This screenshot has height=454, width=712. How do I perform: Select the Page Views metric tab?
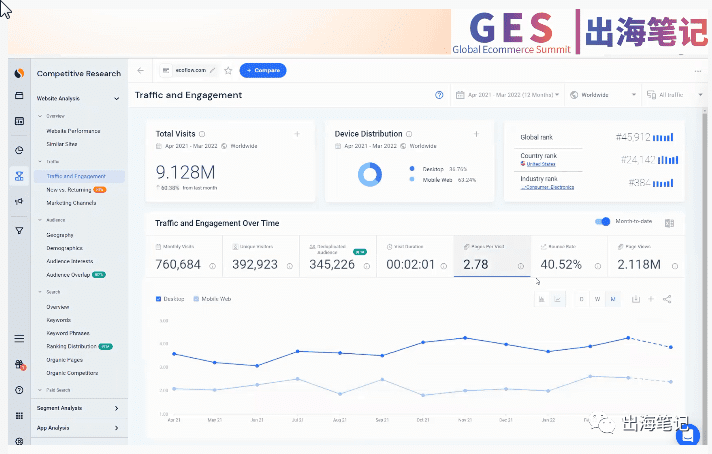[646, 256]
